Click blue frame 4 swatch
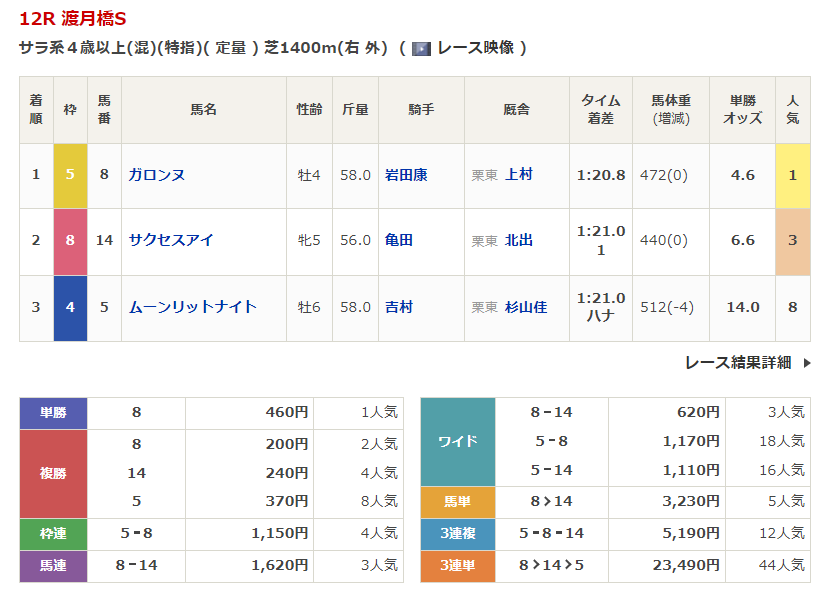Screen dimensions: 831x591 pos(70,307)
